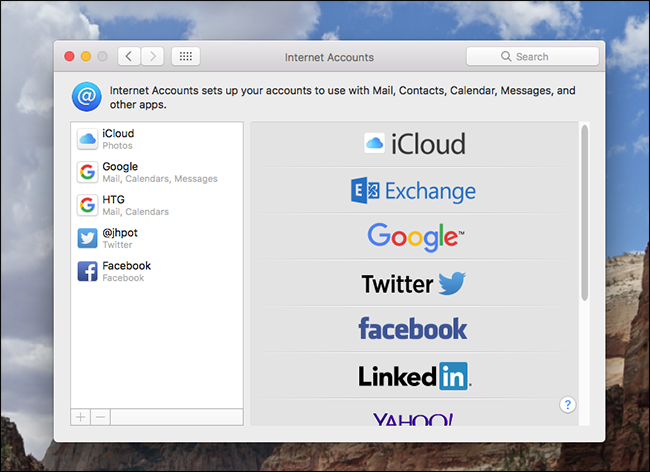Select the Google account in sidebar
Image resolution: width=650 pixels, height=472 pixels.
[x=157, y=172]
